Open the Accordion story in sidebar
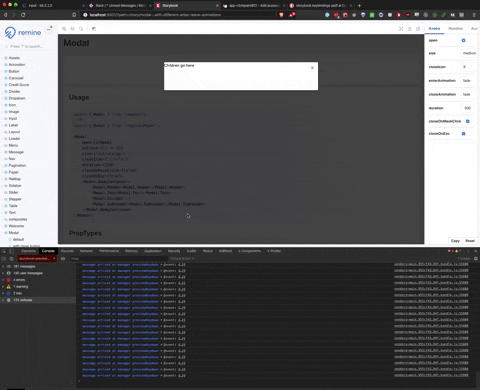This screenshot has height=390, width=480. (17, 65)
